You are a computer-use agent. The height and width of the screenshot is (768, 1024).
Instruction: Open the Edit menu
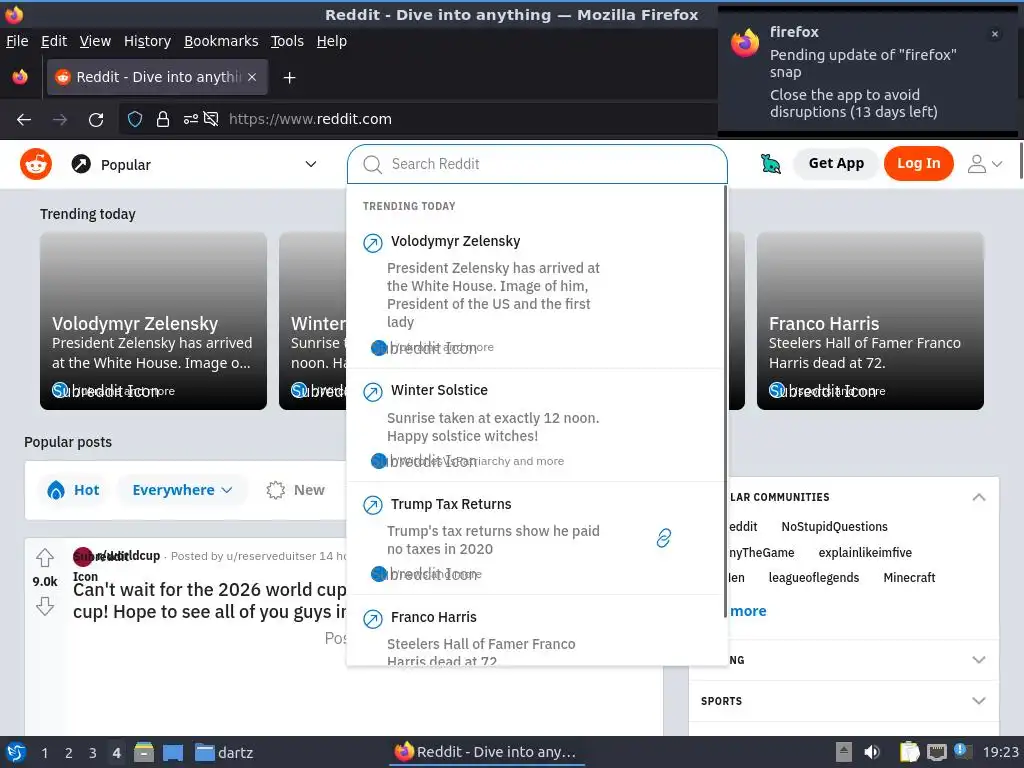[x=54, y=41]
